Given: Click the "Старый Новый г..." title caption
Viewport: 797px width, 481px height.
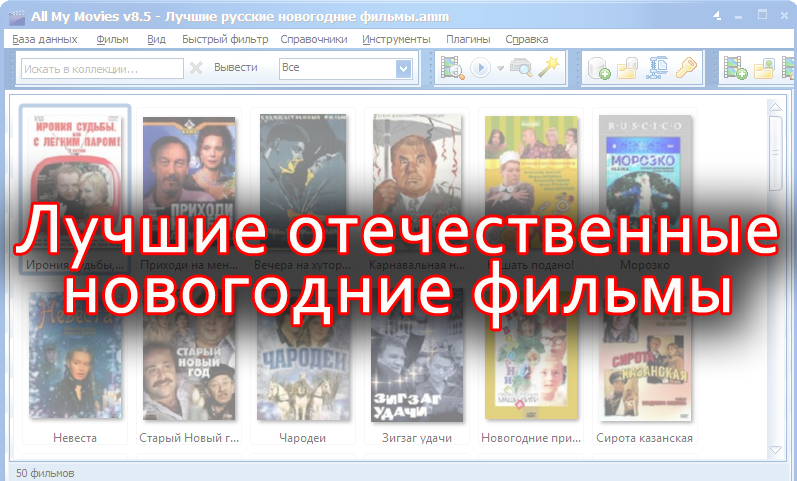Looking at the screenshot, I should click(189, 438).
